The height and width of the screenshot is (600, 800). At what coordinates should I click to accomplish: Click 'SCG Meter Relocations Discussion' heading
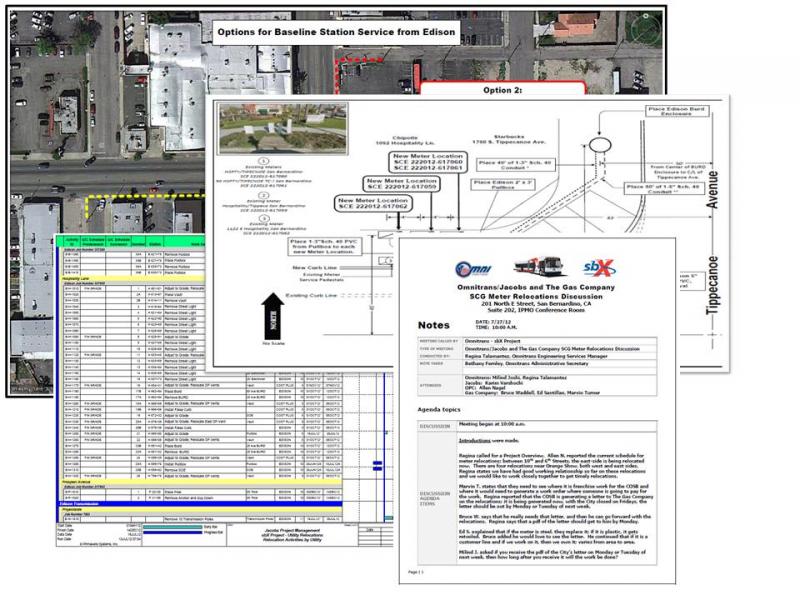pyautogui.click(x=536, y=296)
